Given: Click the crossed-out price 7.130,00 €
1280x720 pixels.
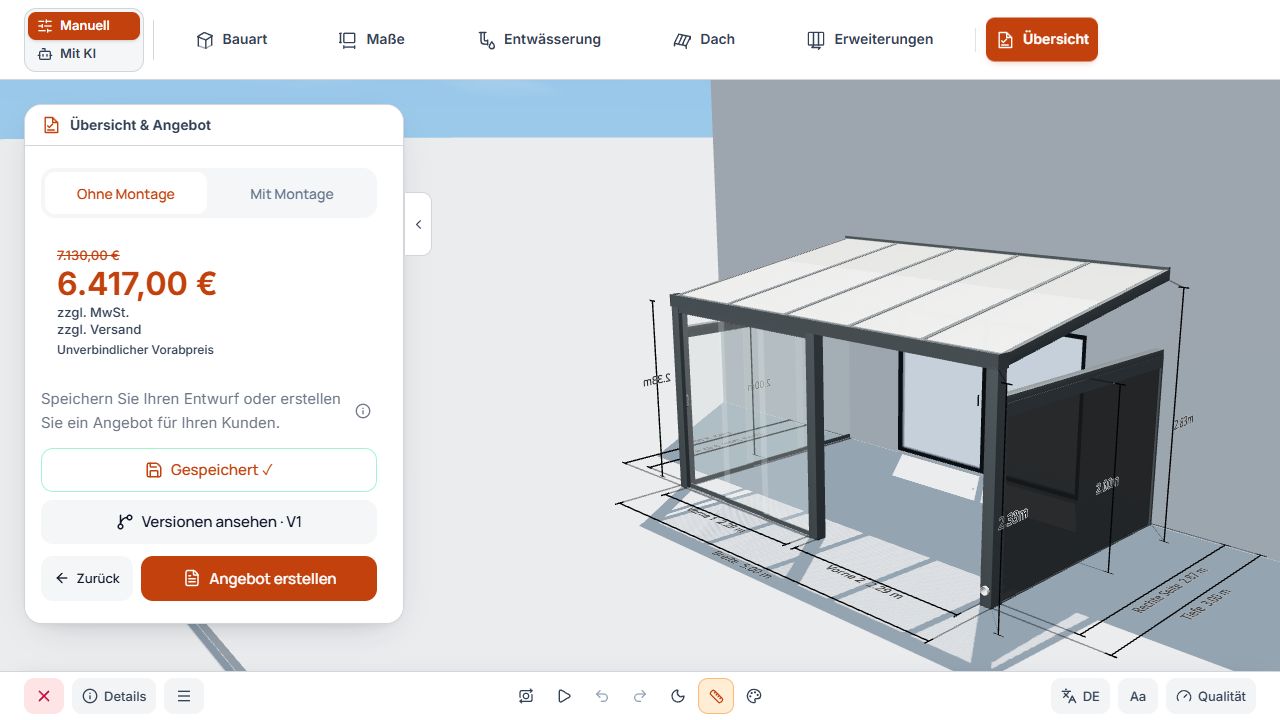Looking at the screenshot, I should coord(88,255).
